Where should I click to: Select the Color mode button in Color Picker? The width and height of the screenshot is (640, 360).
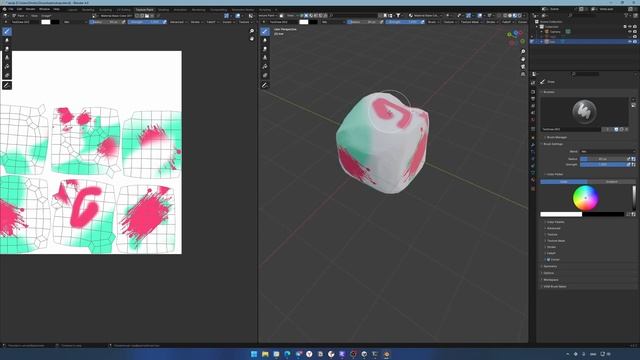(x=564, y=182)
